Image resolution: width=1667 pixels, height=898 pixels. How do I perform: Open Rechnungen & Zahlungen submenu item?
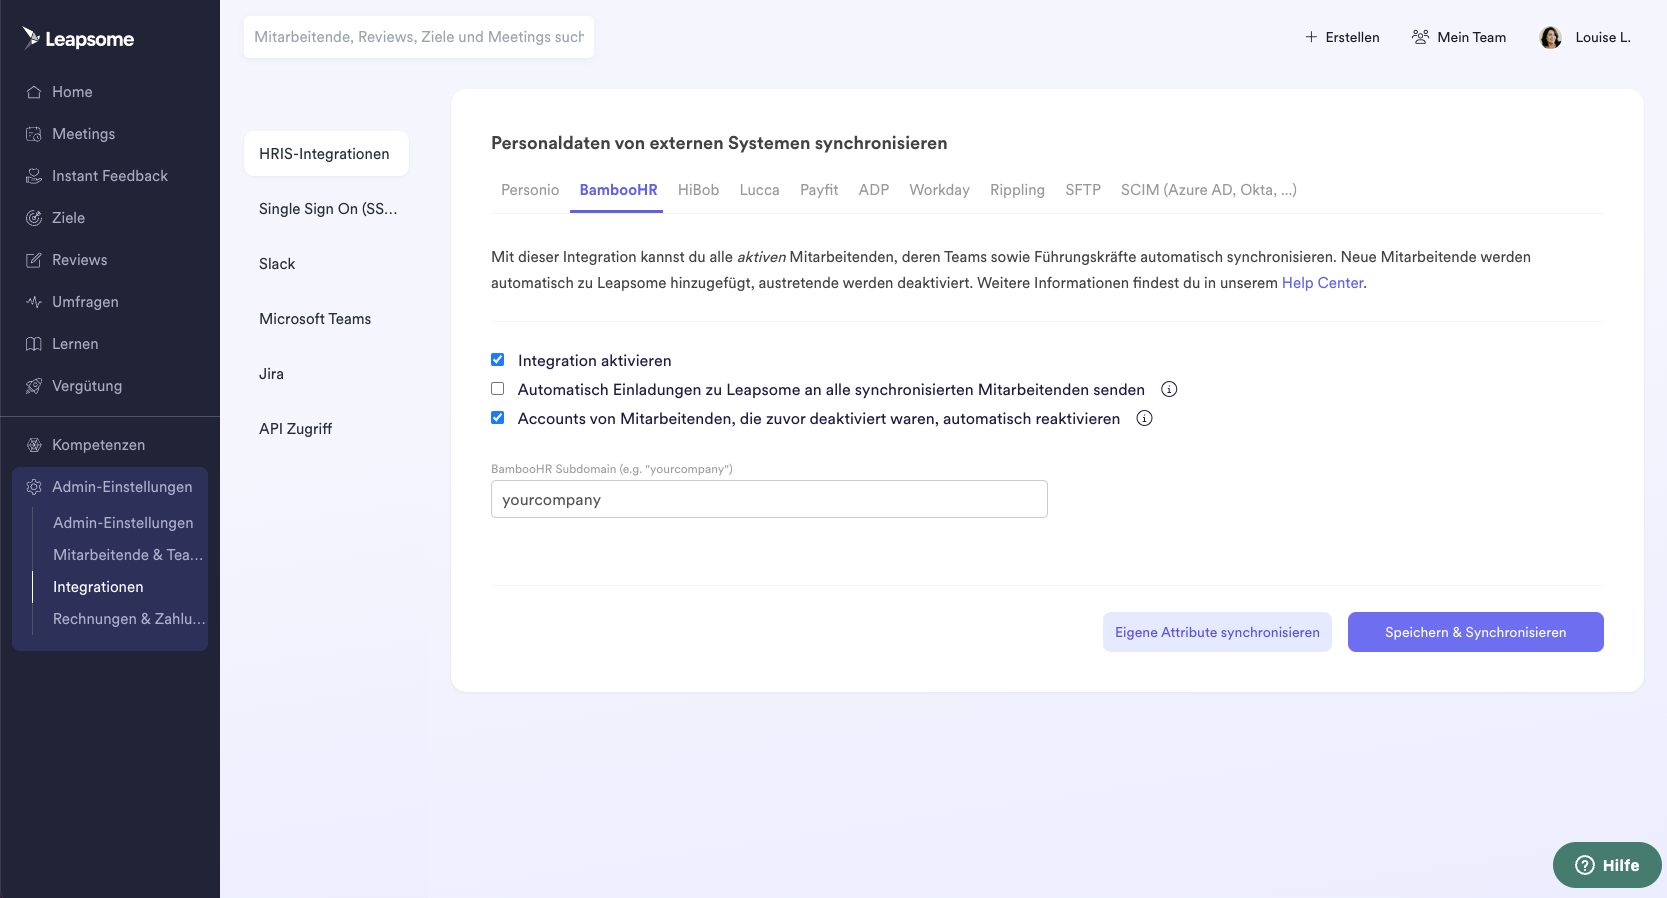[129, 619]
